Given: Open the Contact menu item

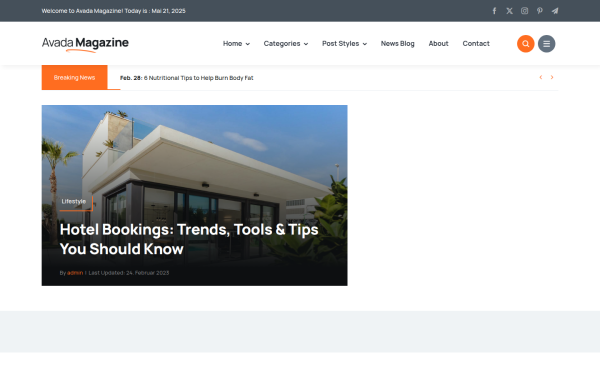Looking at the screenshot, I should point(476,44).
